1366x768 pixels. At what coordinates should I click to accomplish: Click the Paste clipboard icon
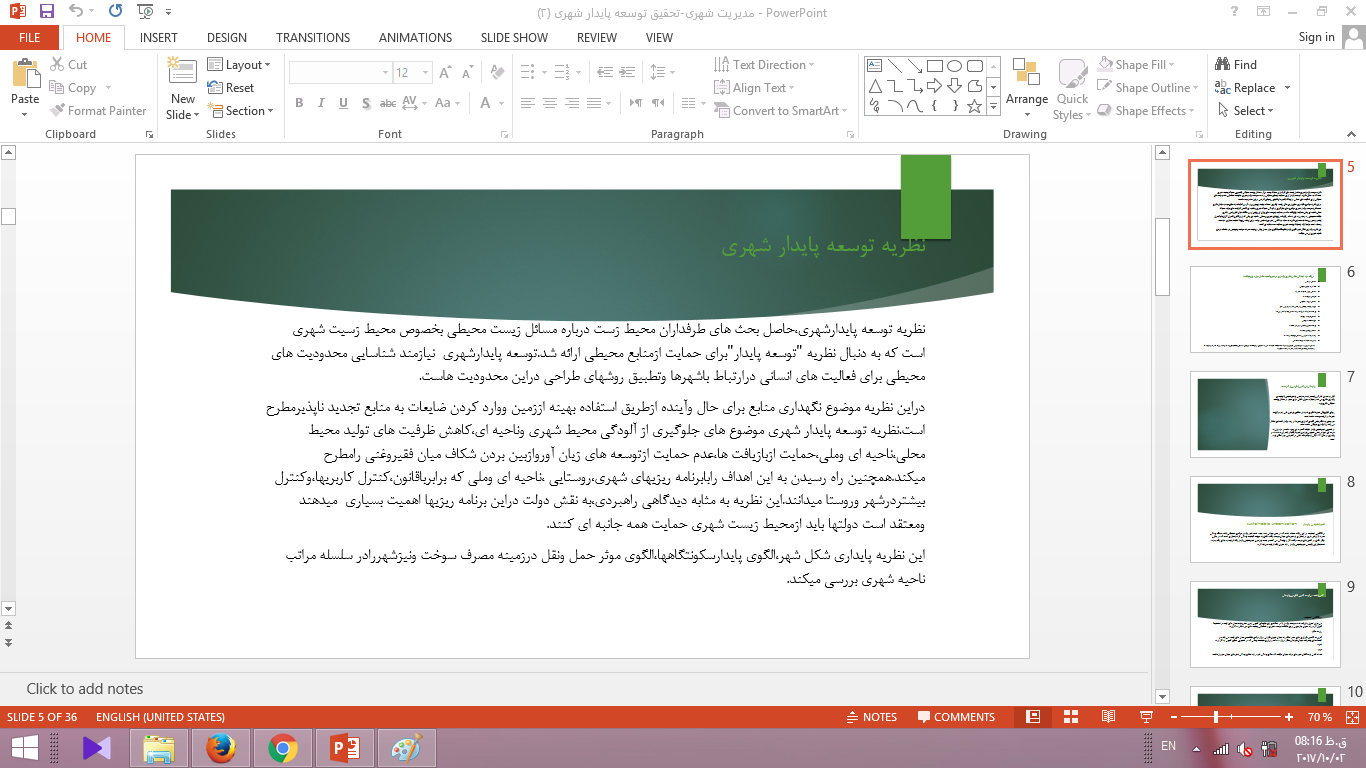25,74
